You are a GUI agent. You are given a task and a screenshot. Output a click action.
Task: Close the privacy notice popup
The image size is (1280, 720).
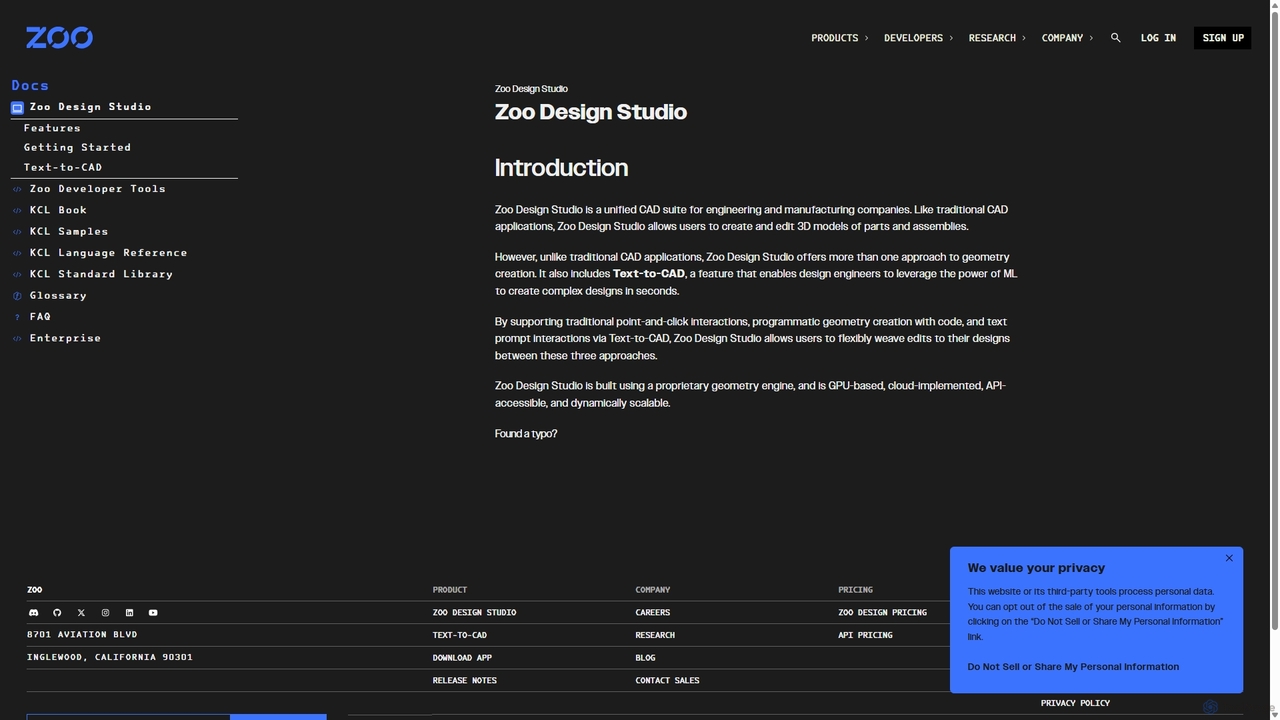[1229, 558]
